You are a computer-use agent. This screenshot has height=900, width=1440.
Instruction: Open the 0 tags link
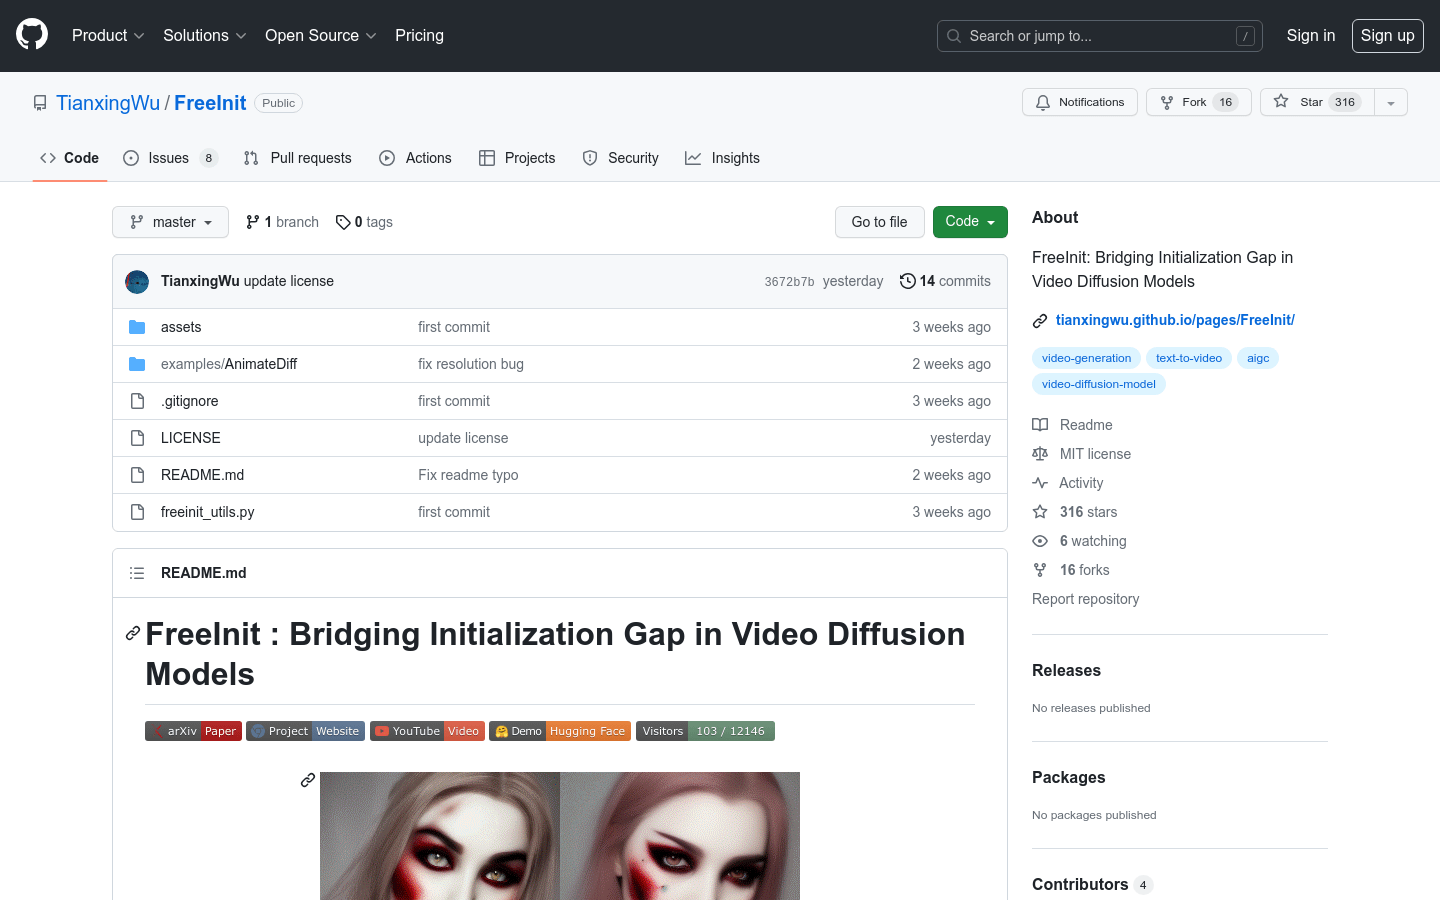point(364,222)
